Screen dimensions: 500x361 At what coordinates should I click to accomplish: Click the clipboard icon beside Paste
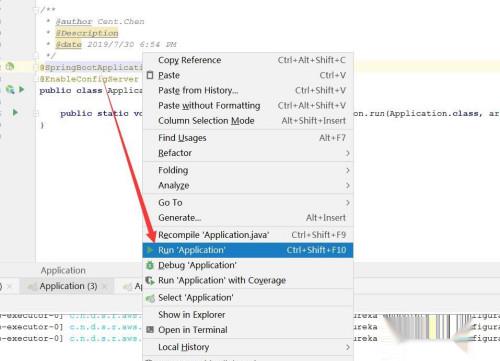pyautogui.click(x=150, y=75)
